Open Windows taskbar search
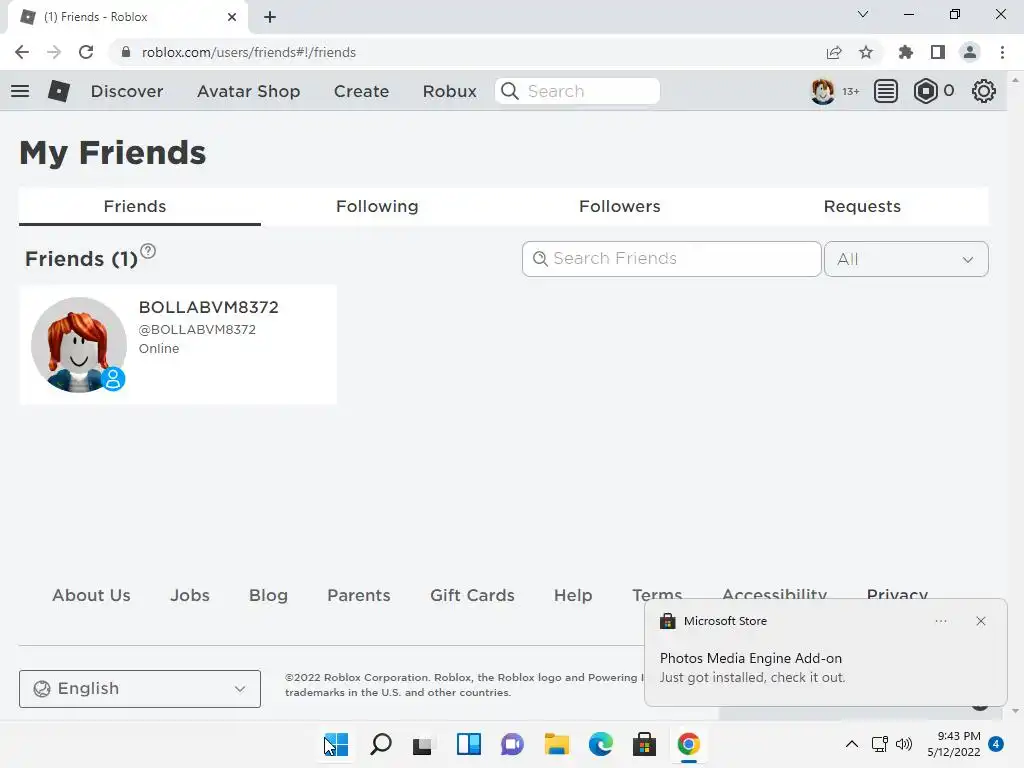The width and height of the screenshot is (1024, 768). [x=381, y=744]
